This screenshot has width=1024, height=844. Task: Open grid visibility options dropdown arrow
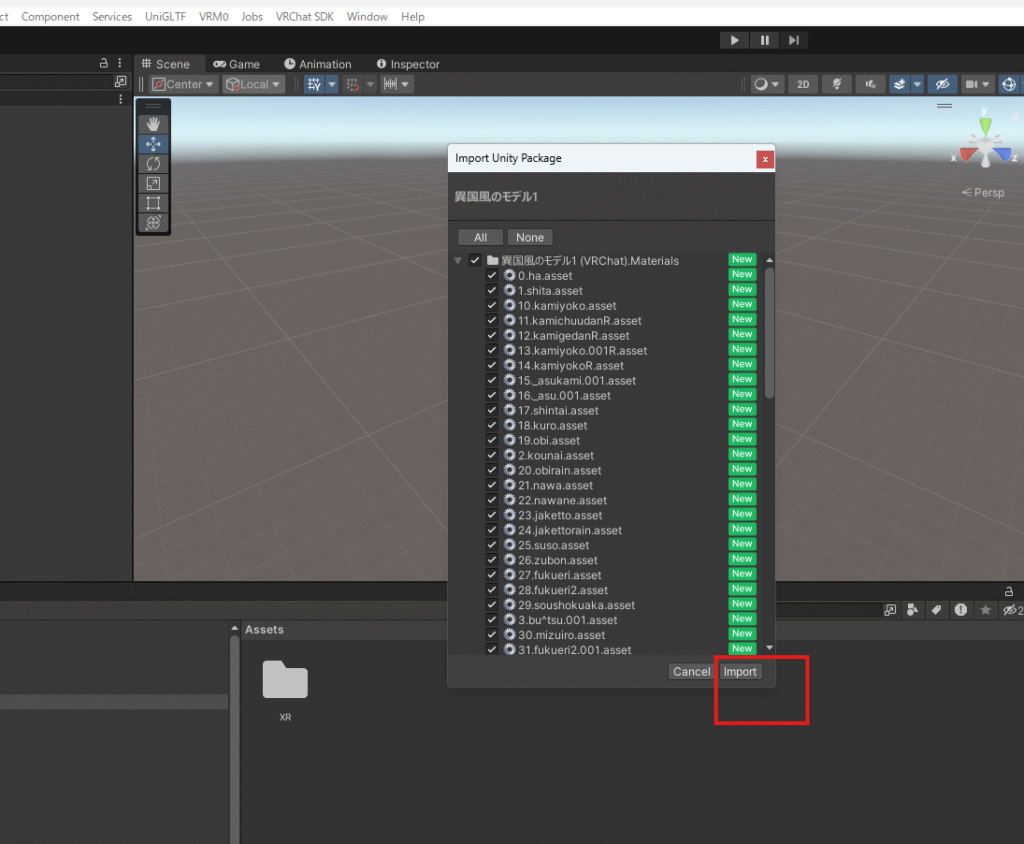332,84
